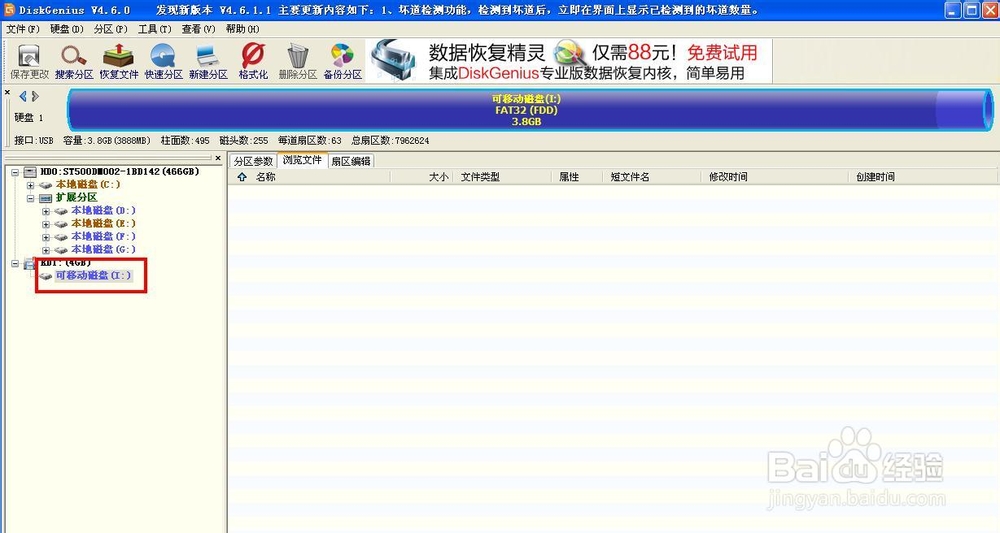Expand the Local Disk (E:) node
This screenshot has width=1000, height=533.
pyautogui.click(x=45, y=224)
